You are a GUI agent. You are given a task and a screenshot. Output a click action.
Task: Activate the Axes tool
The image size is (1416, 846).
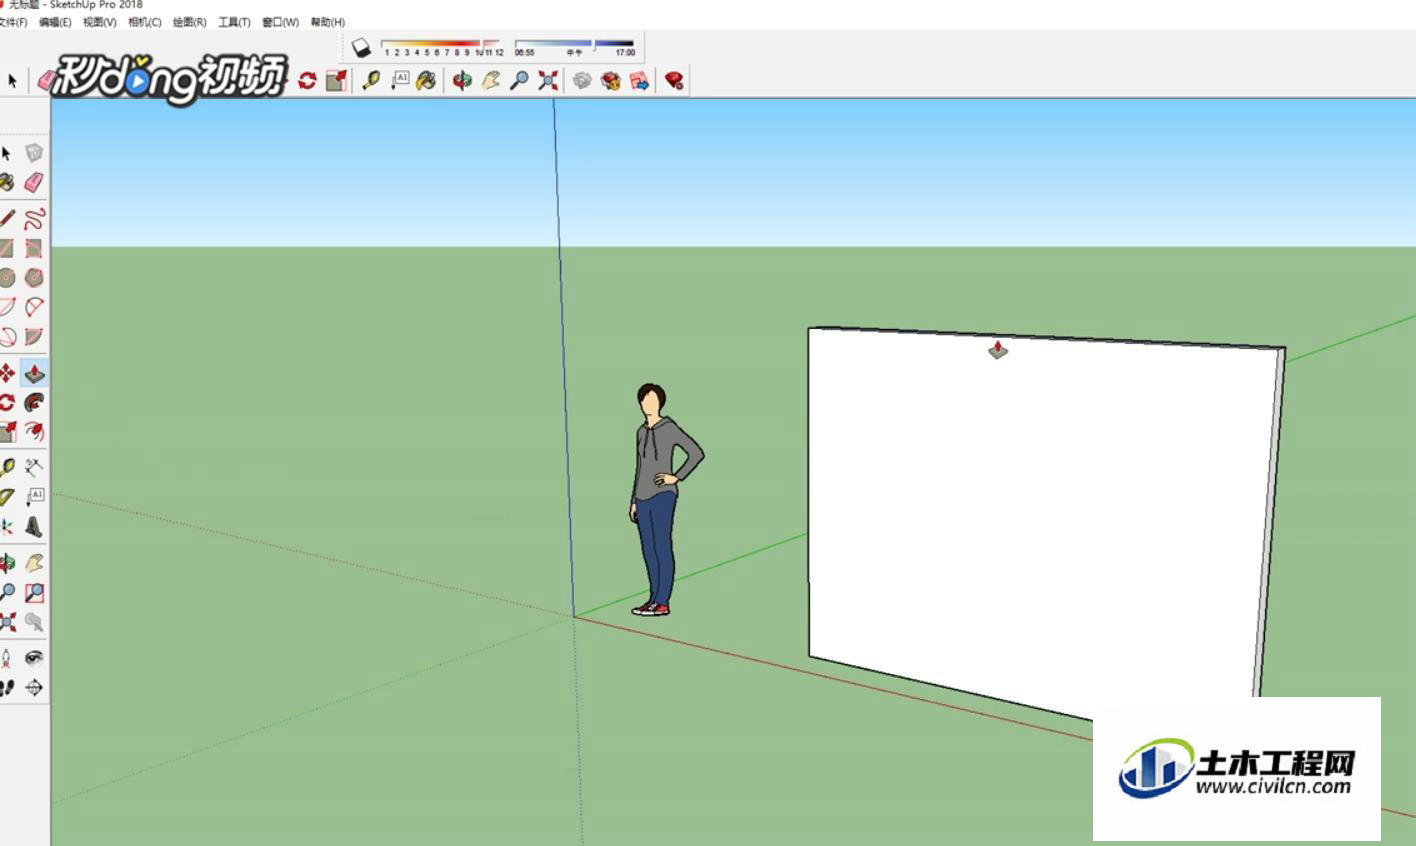pos(6,527)
